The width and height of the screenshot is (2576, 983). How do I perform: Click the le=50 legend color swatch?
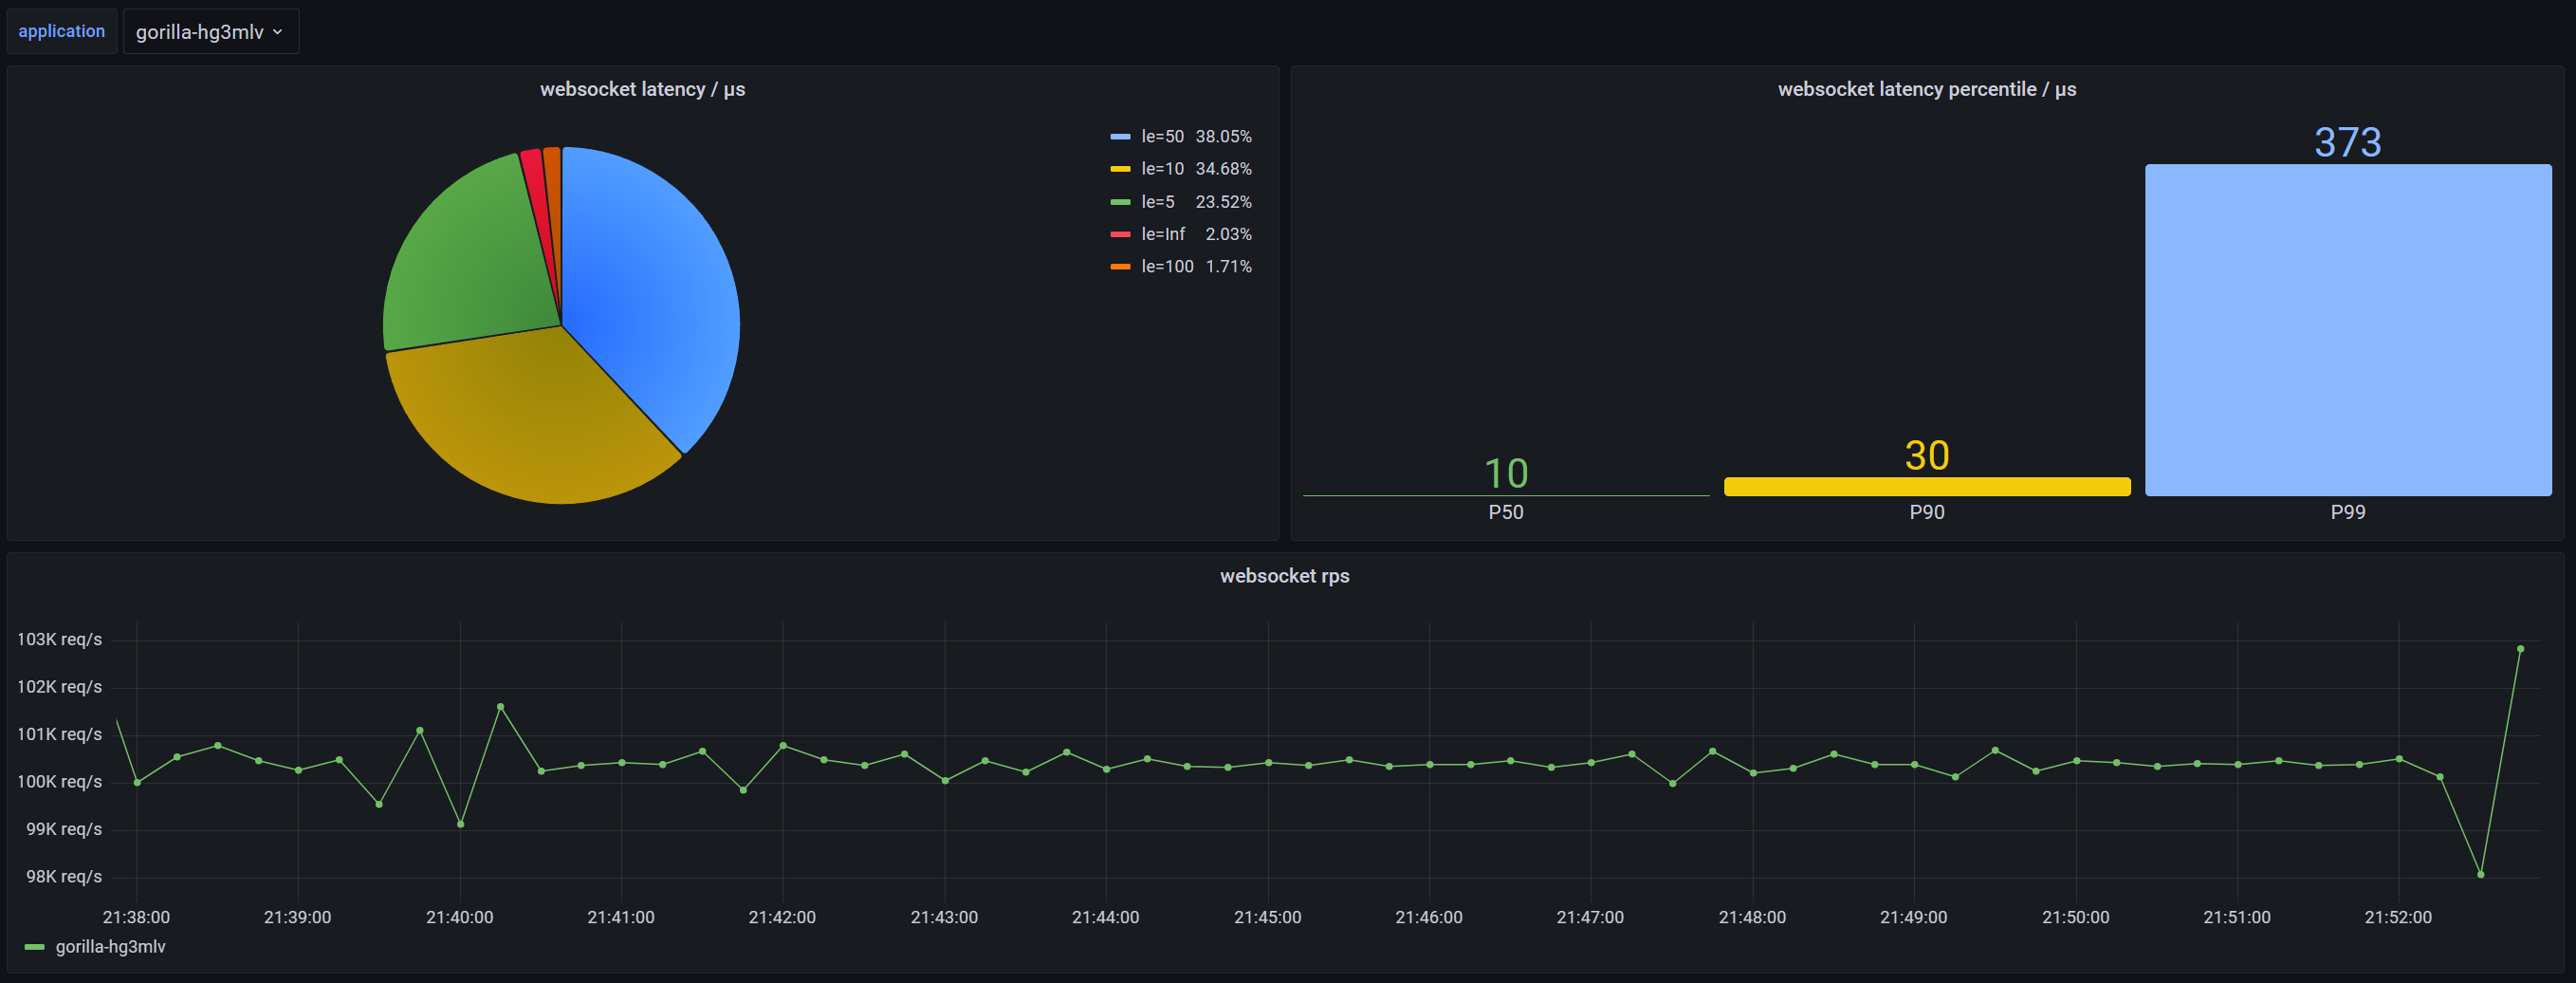tap(1120, 137)
